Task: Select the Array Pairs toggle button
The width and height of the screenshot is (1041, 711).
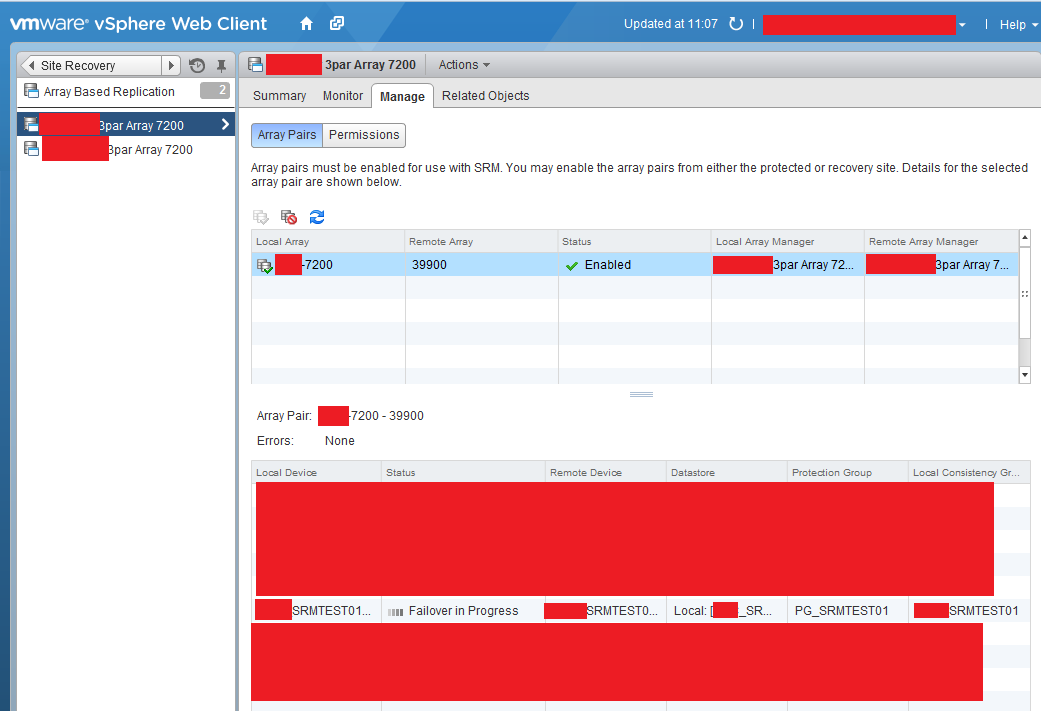Action: pos(287,135)
